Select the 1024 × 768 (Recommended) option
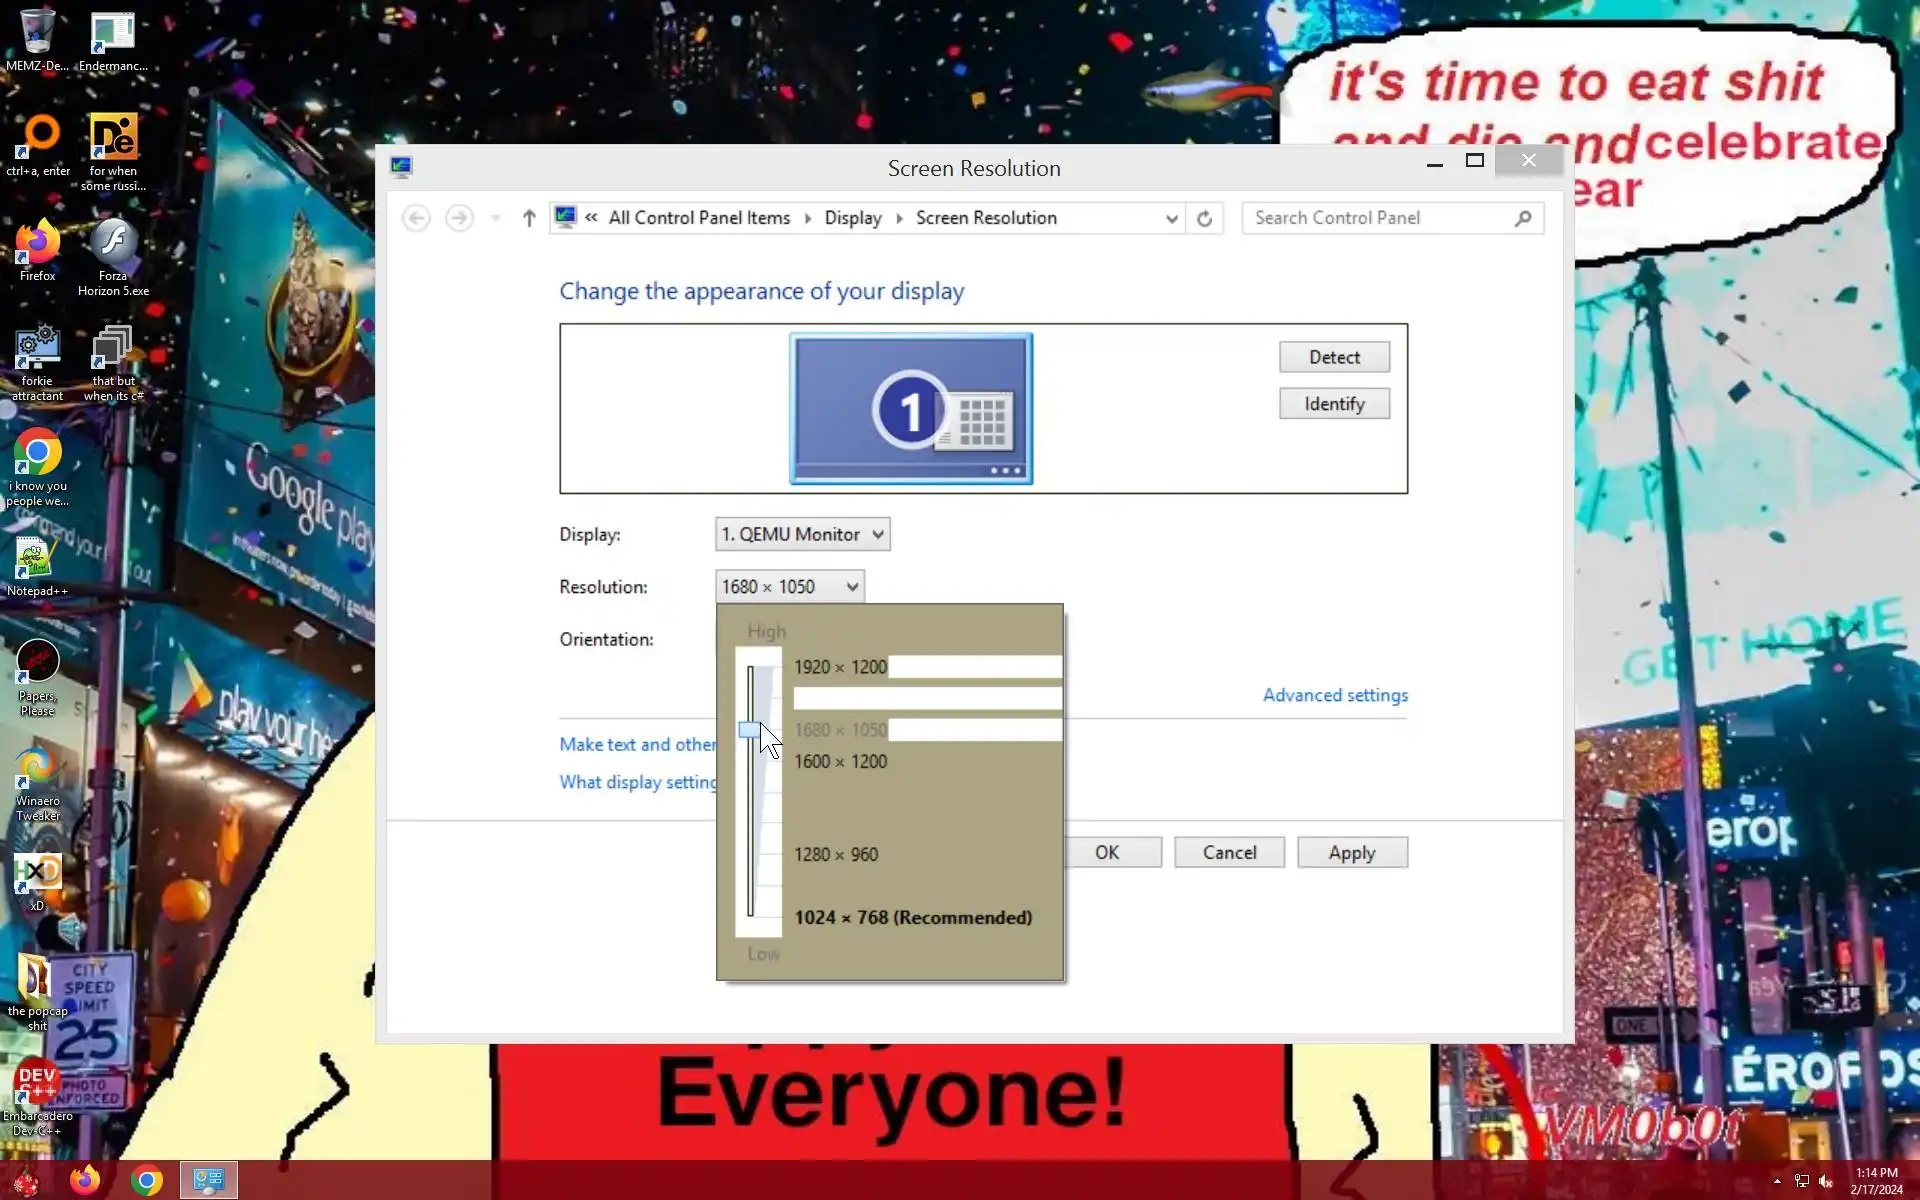Screen dimensions: 1920x1200 pyautogui.click(x=912, y=917)
